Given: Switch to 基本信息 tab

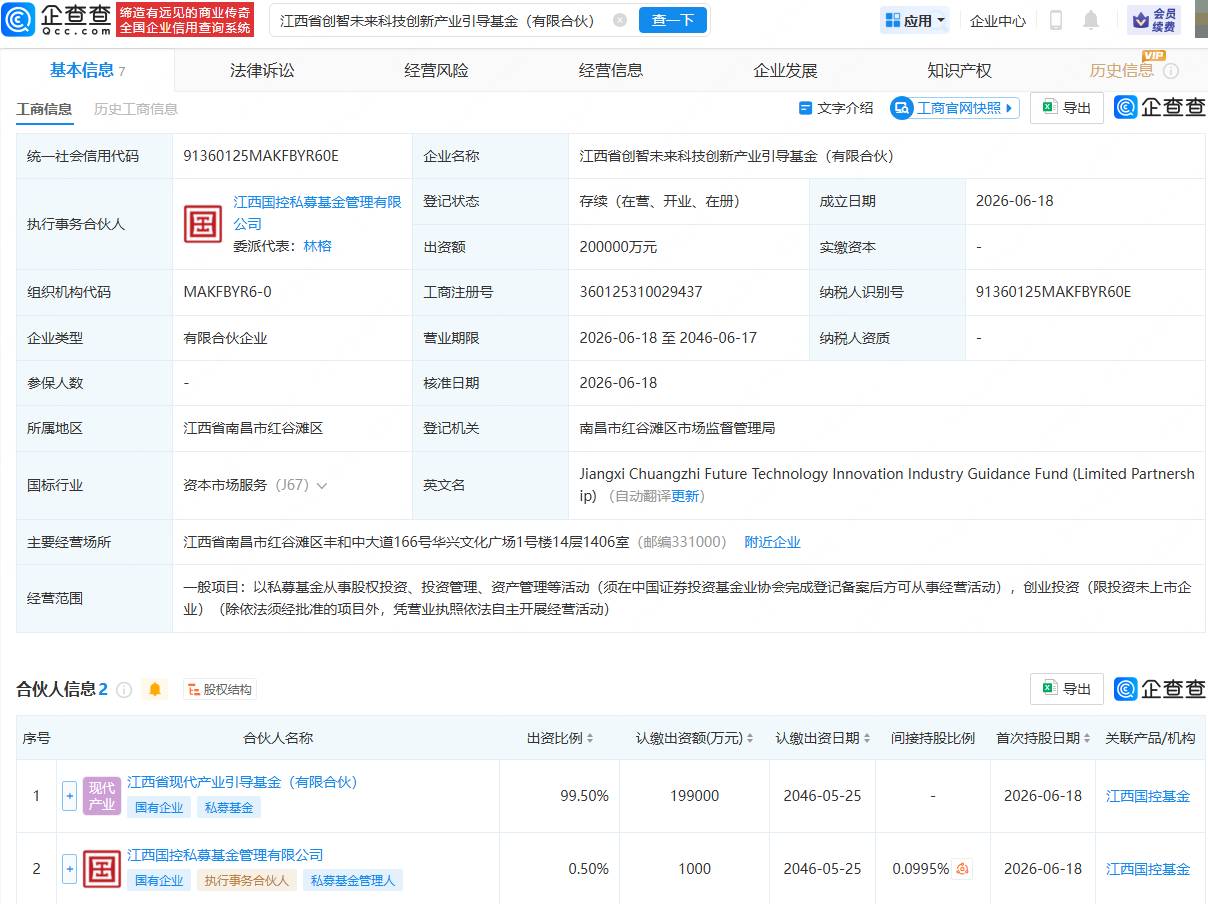Looking at the screenshot, I should pos(87,70).
